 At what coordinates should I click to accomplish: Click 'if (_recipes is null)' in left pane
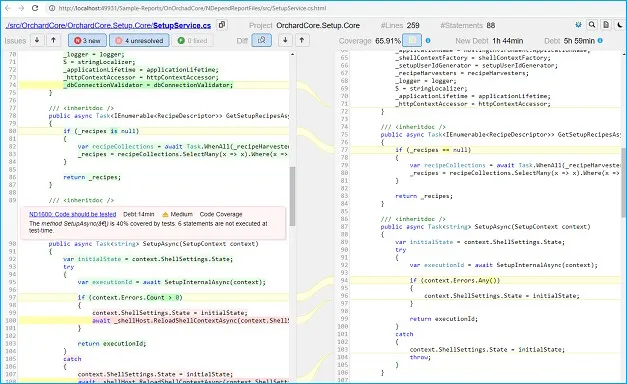(101, 131)
